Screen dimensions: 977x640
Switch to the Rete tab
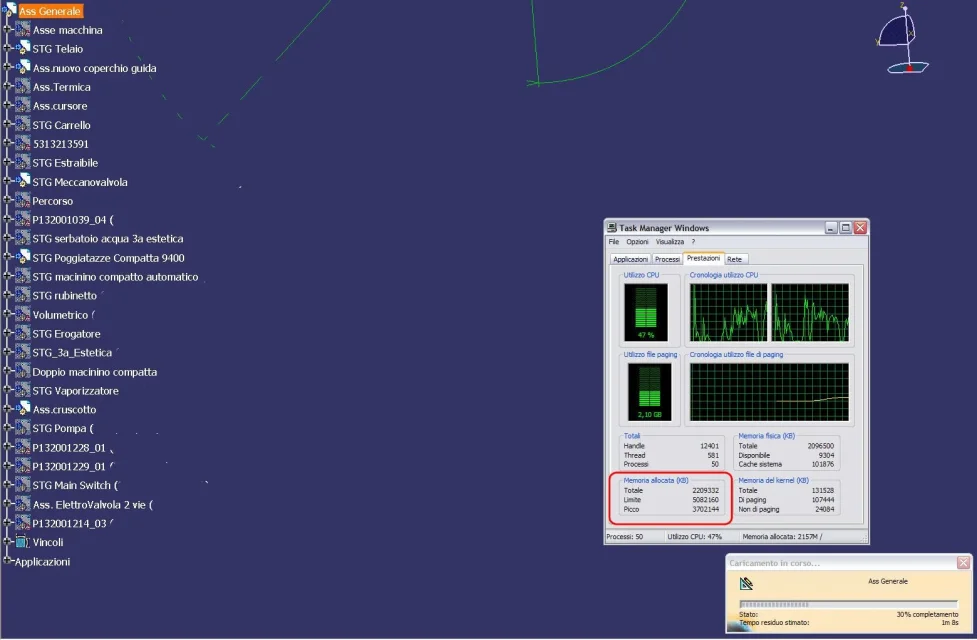(735, 259)
